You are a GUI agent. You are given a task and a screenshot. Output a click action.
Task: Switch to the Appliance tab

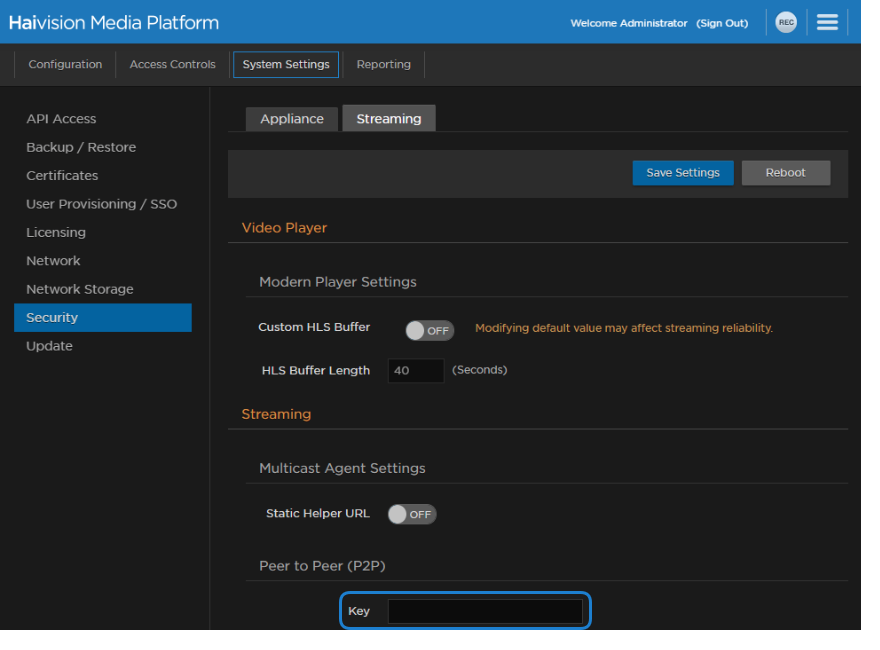coord(292,119)
